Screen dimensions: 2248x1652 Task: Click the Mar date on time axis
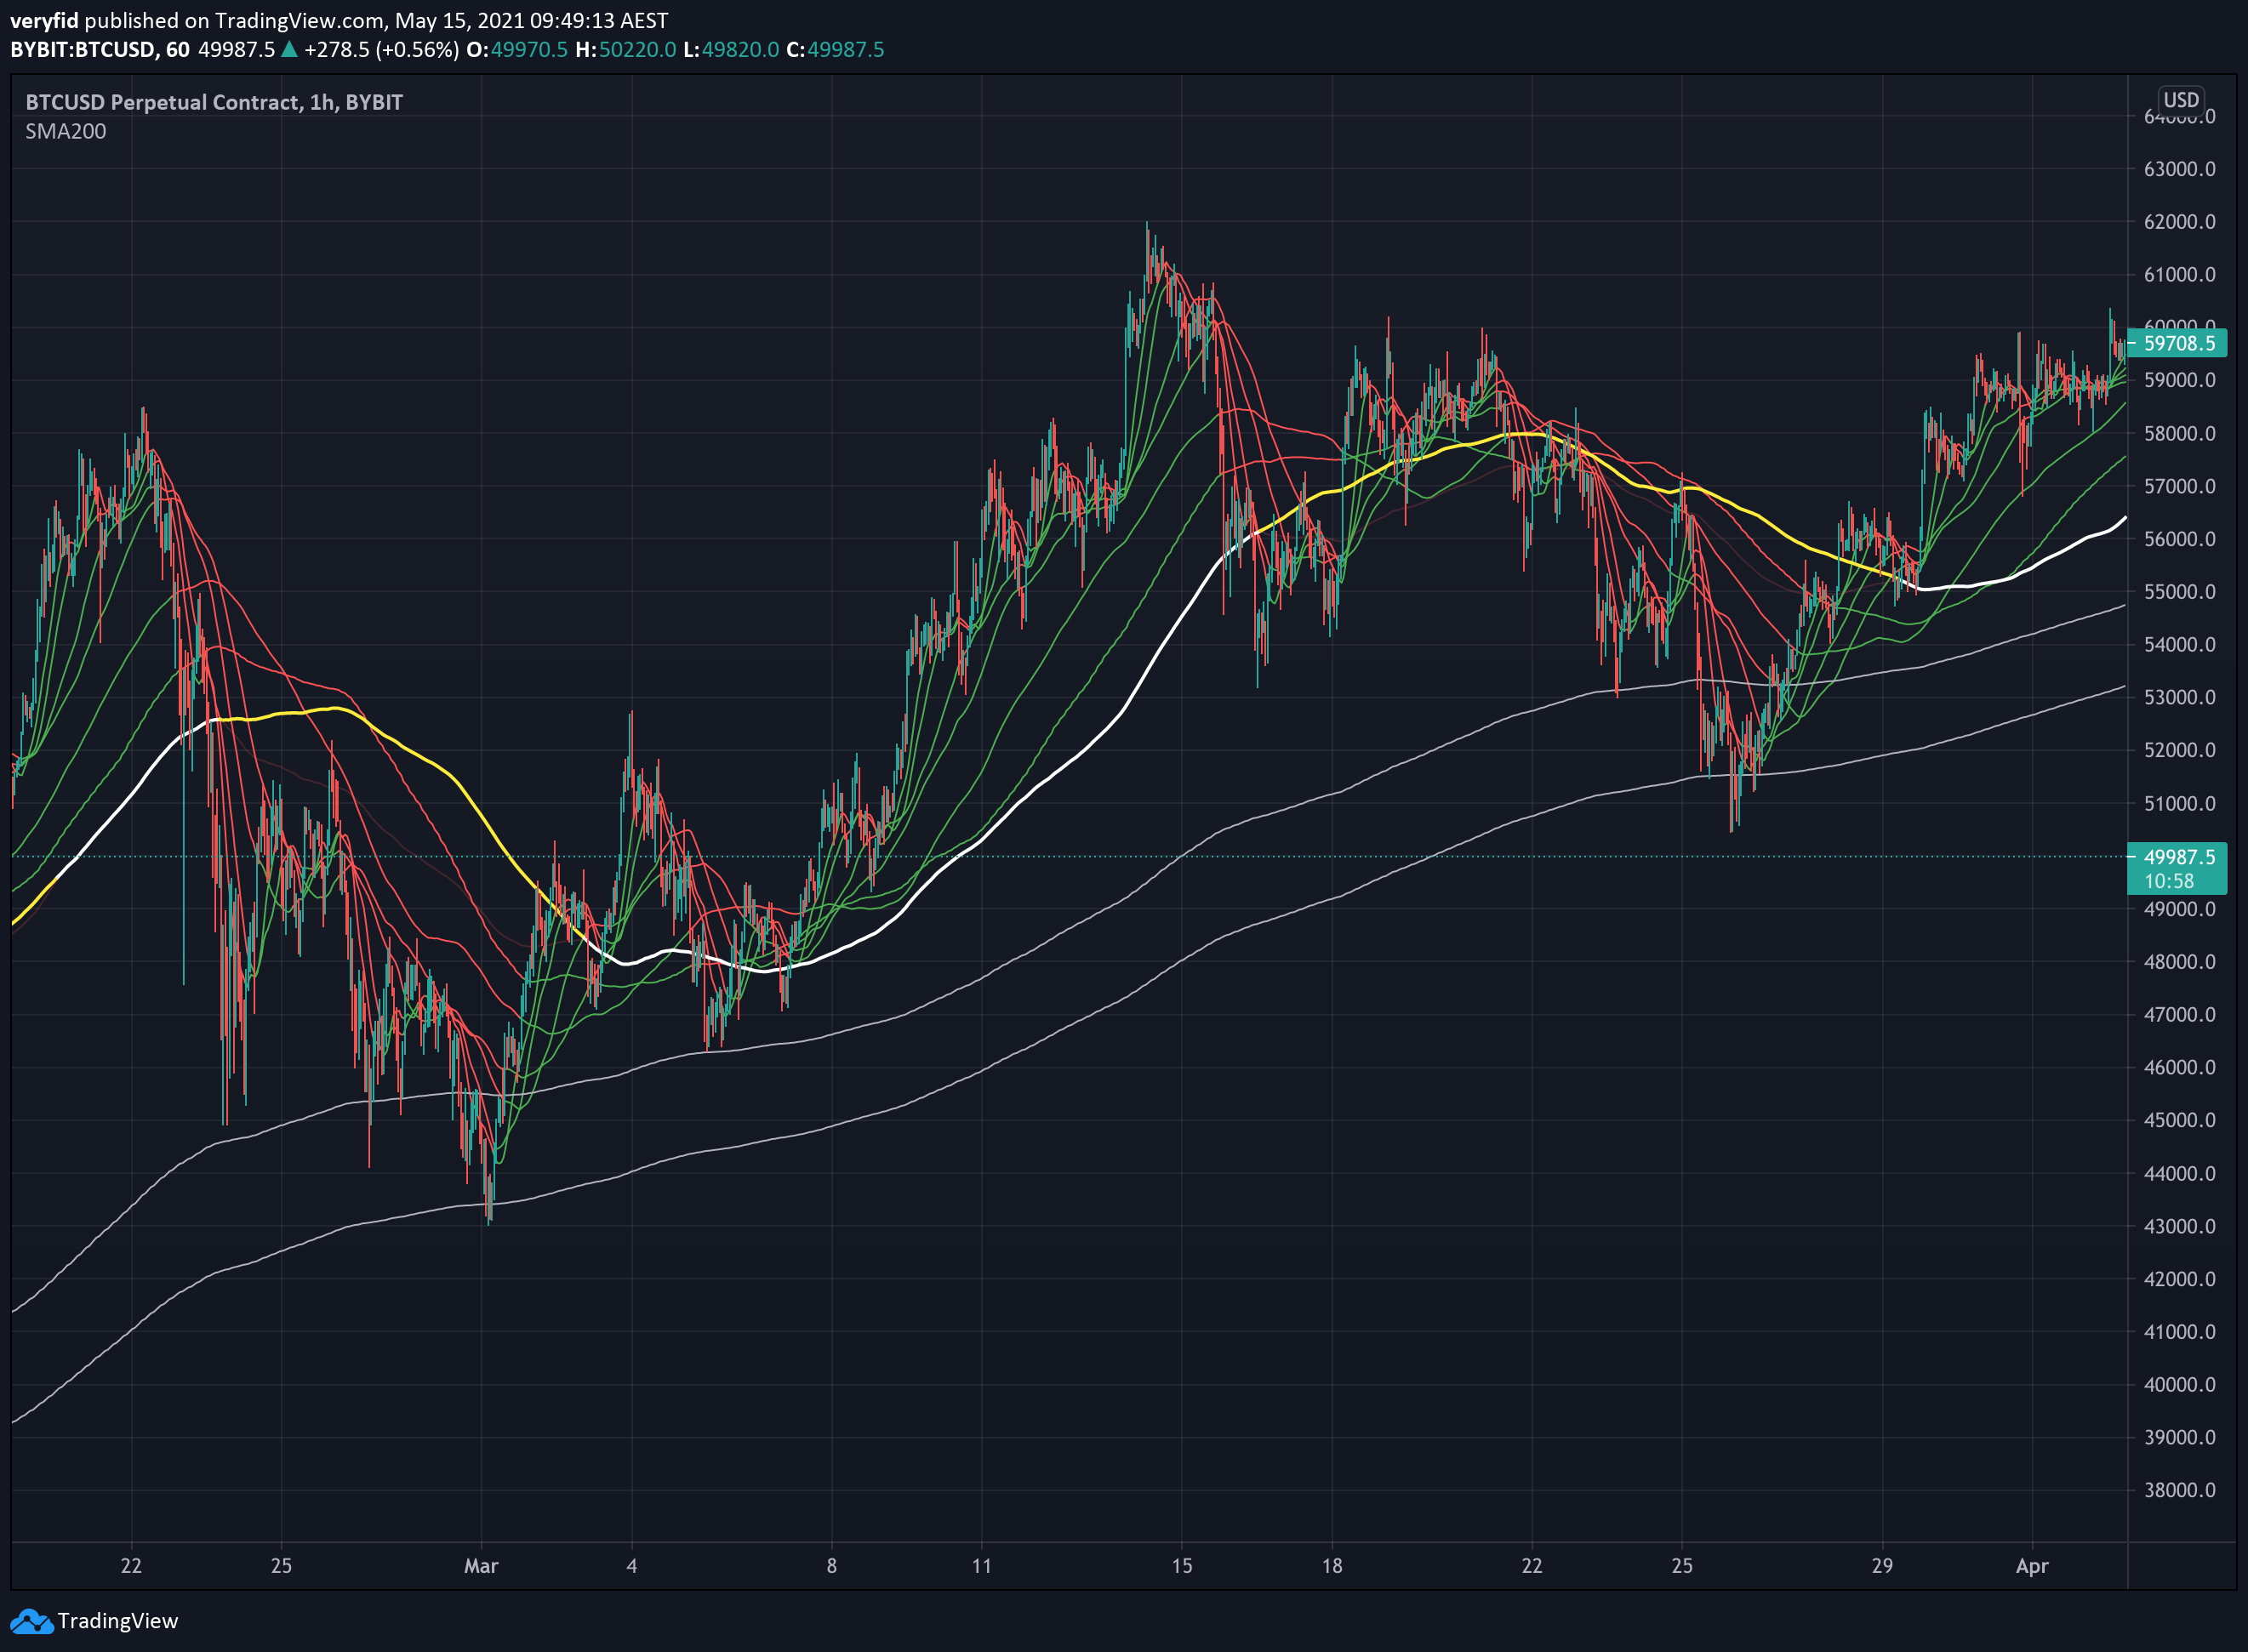481,1566
